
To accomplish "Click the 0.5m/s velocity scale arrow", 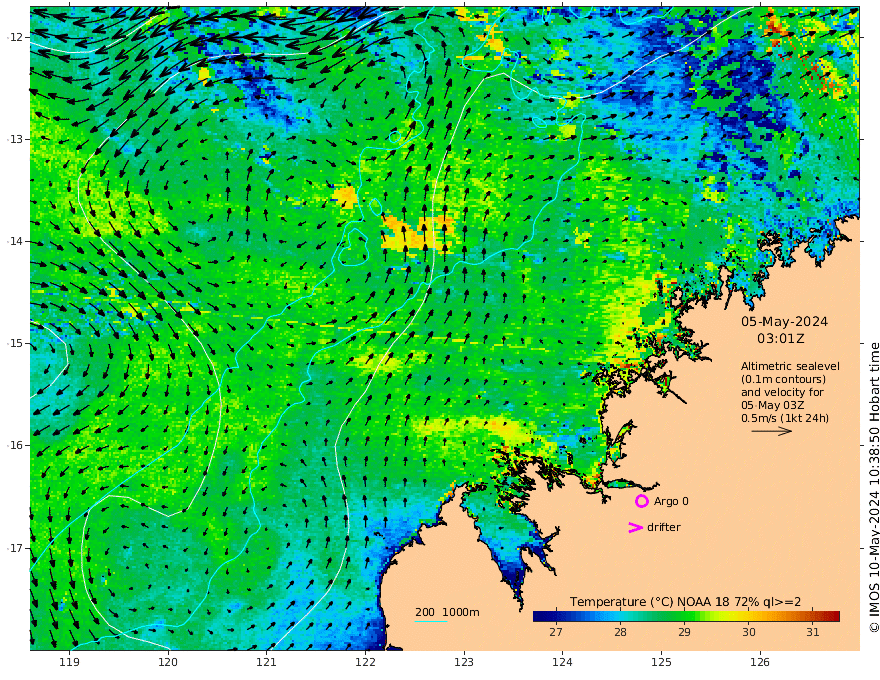I will point(772,431).
